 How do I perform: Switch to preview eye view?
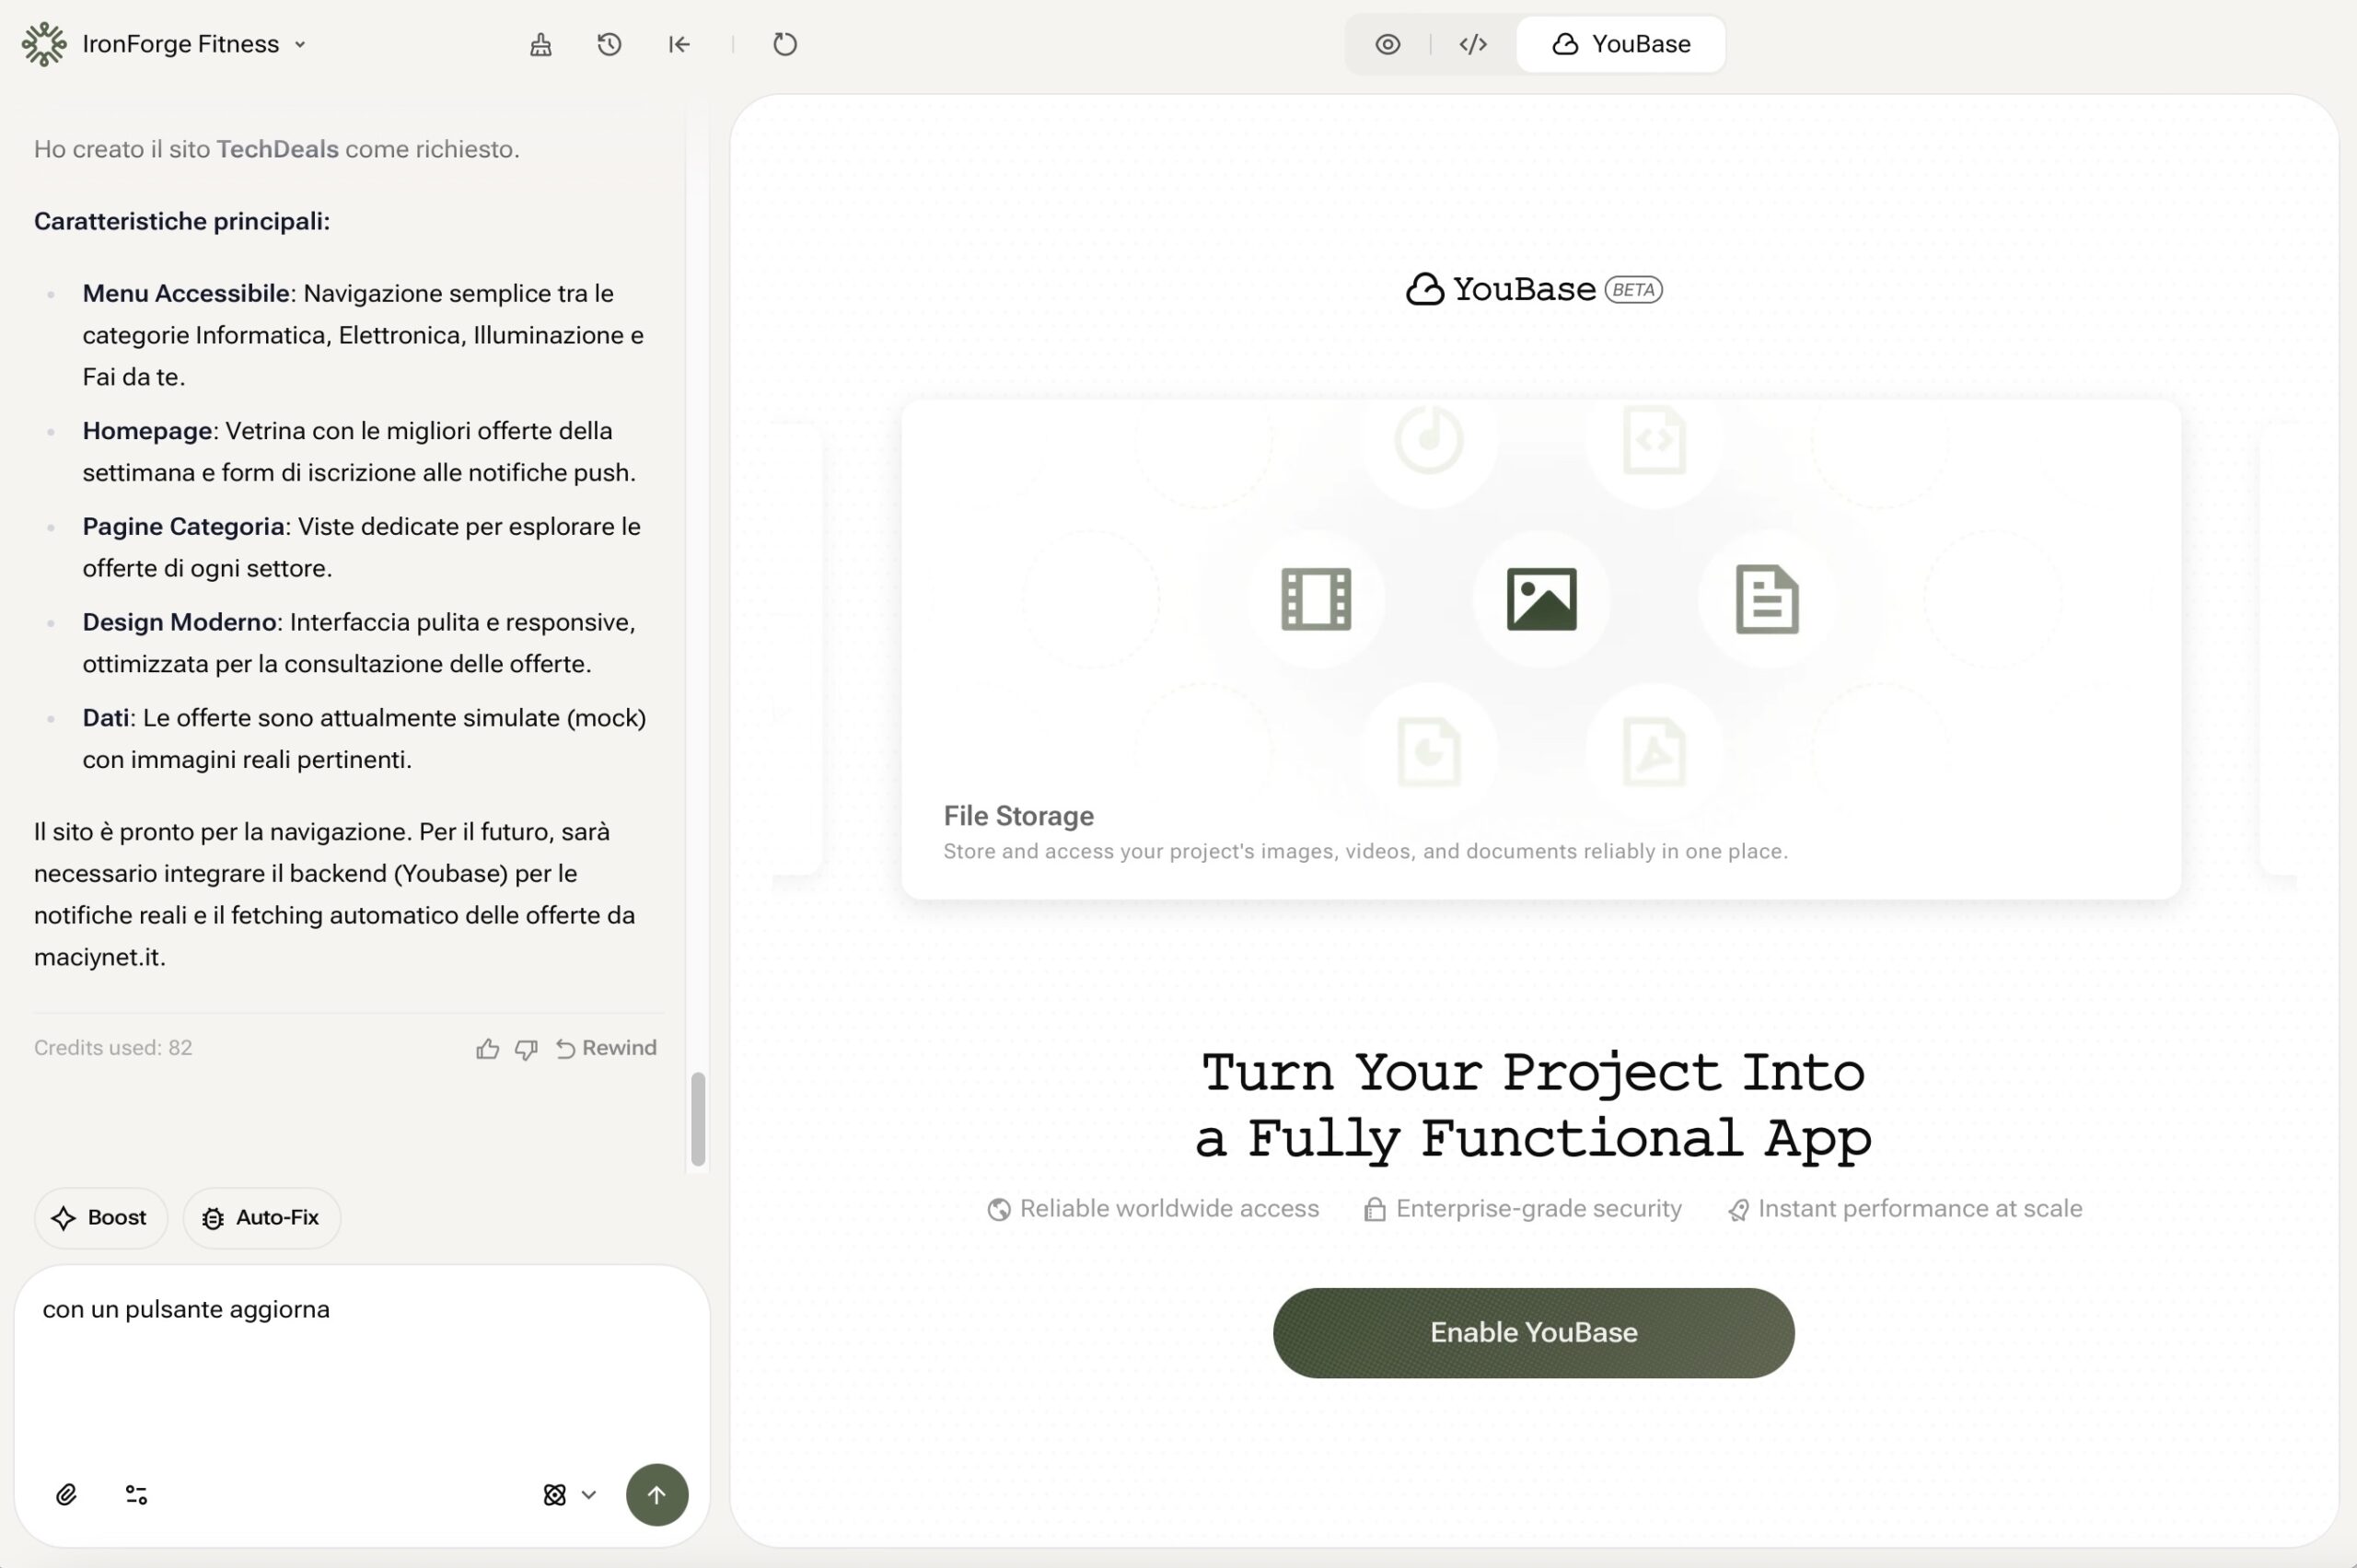tap(1387, 44)
